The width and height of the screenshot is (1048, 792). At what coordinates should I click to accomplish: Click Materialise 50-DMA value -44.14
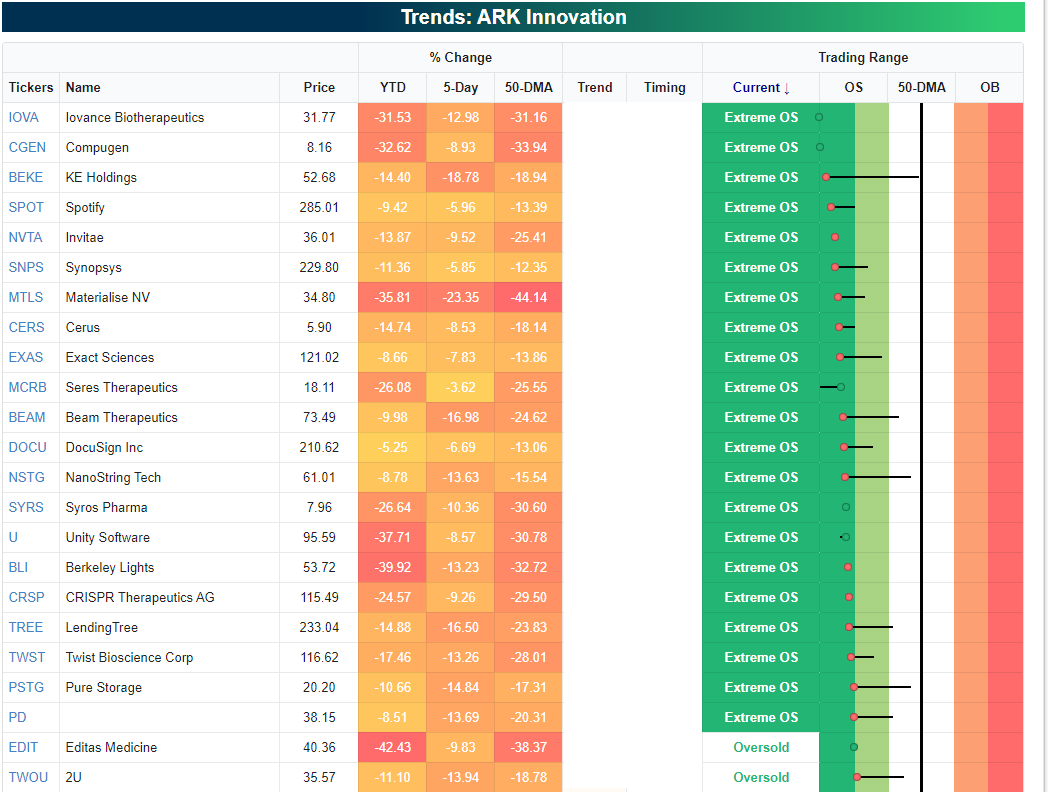coord(529,297)
